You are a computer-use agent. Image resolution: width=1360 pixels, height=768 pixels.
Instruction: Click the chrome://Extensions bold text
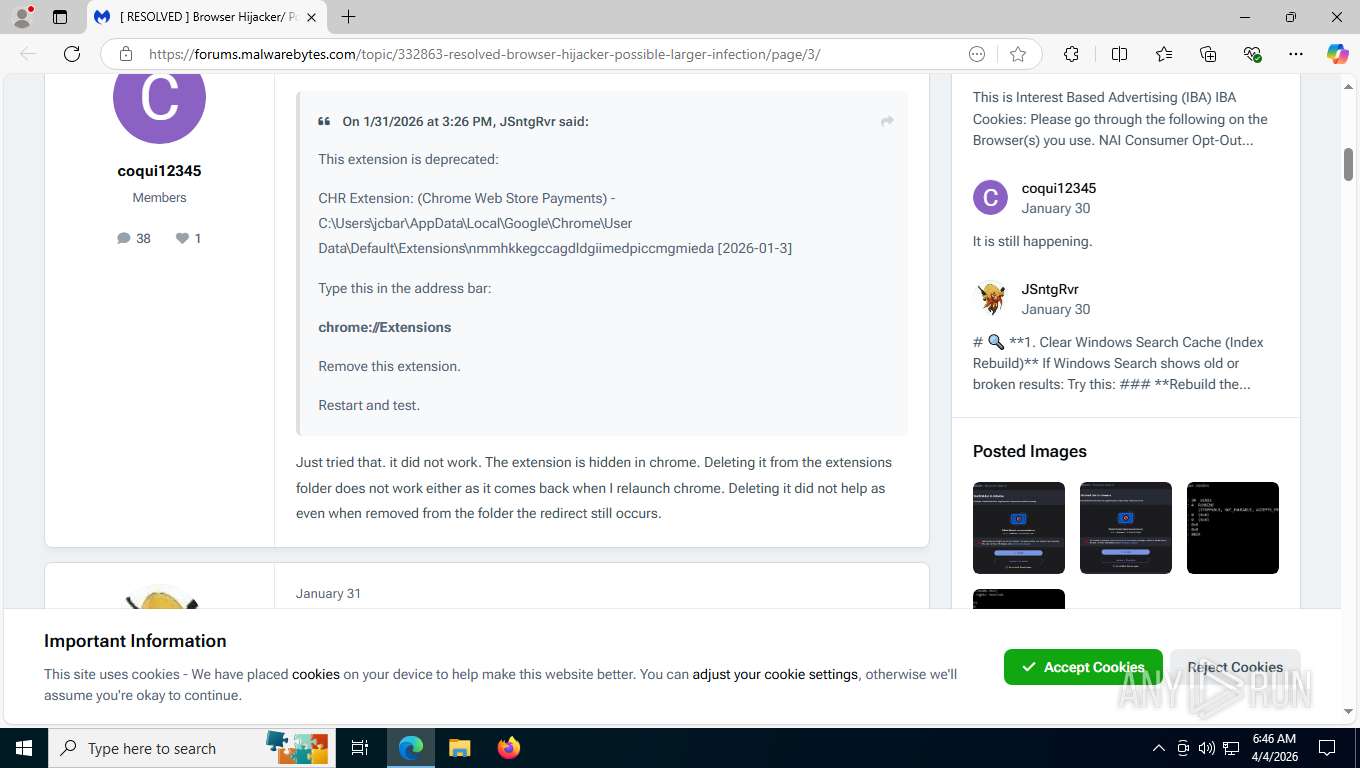click(385, 327)
